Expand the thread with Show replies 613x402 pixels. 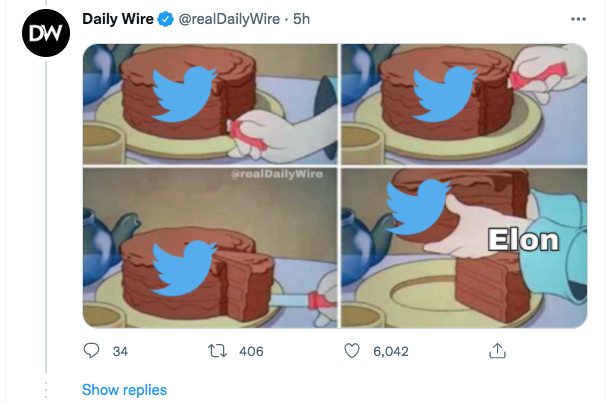coord(124,390)
